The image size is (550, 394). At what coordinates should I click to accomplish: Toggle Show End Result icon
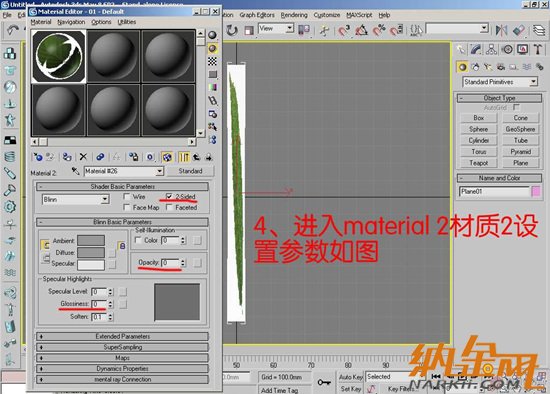tap(184, 157)
